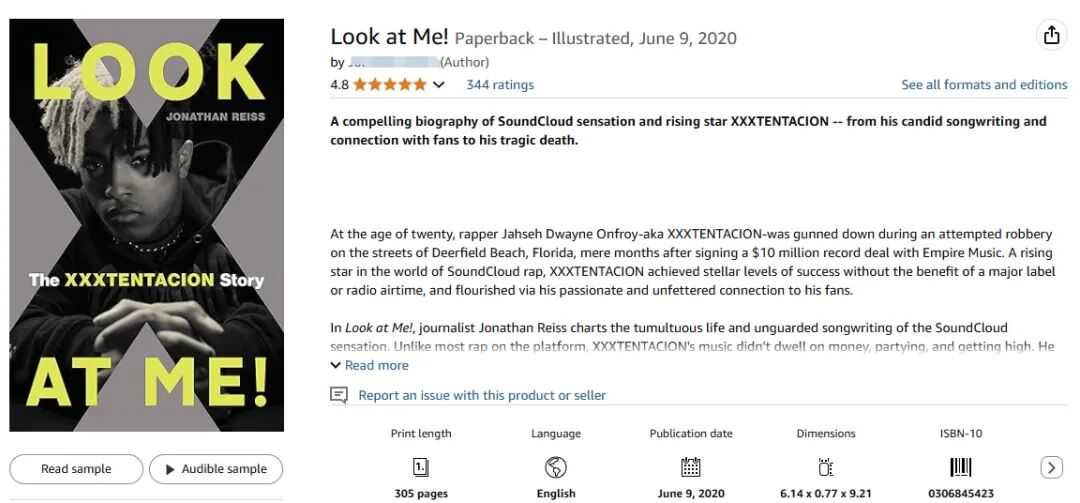Click the Dimensions ruler icon
Screen dimensions: 1080x503
(x=826, y=466)
